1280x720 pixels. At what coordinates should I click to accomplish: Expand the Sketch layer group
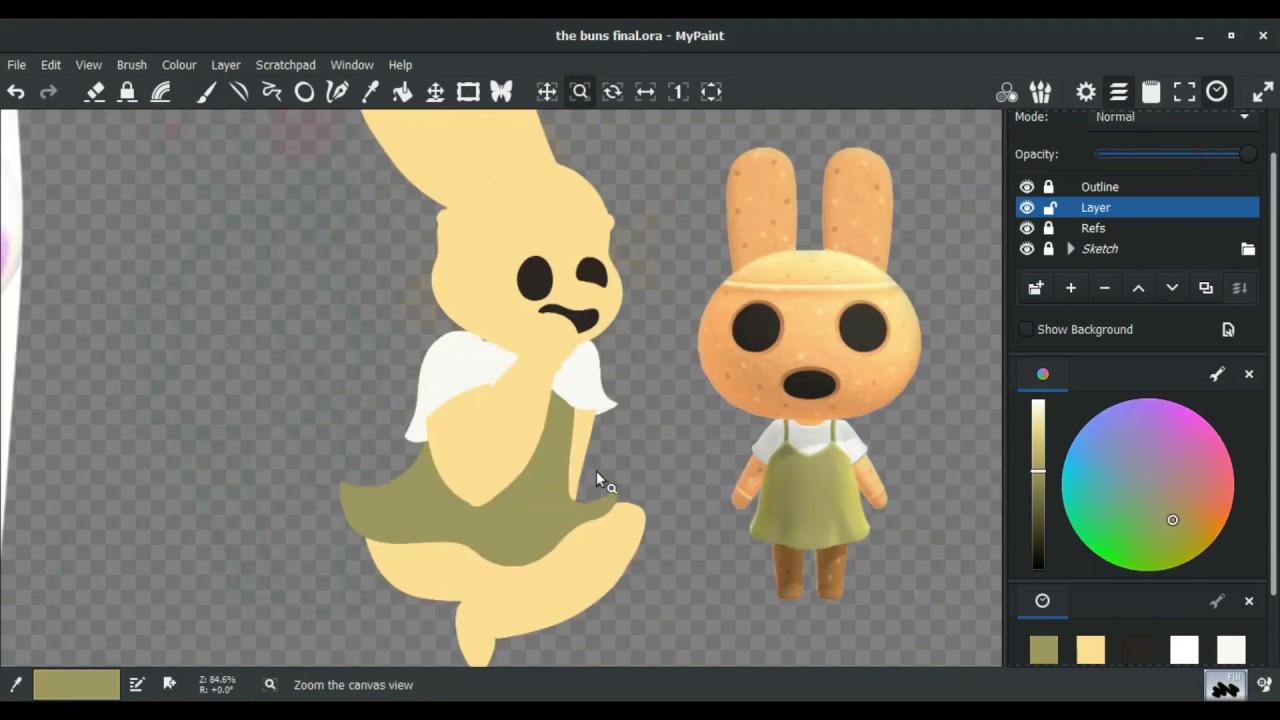coord(1071,249)
